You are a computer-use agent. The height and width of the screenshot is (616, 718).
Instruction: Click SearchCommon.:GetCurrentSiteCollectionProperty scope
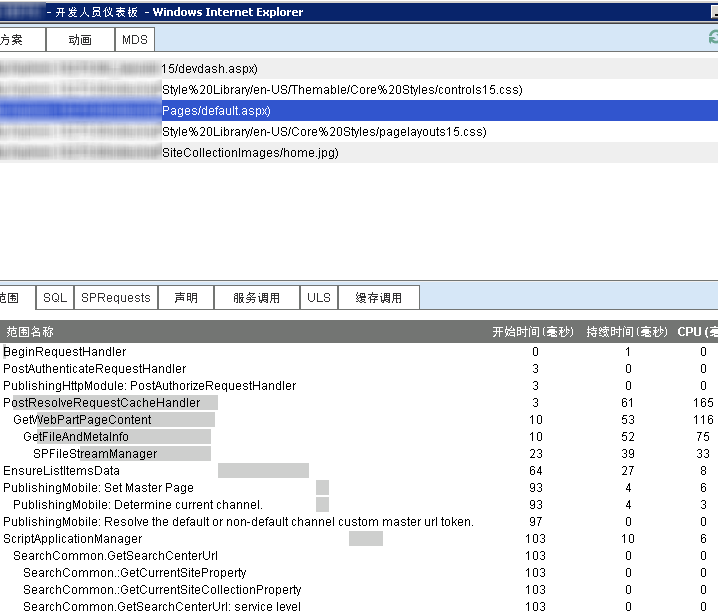(162, 589)
